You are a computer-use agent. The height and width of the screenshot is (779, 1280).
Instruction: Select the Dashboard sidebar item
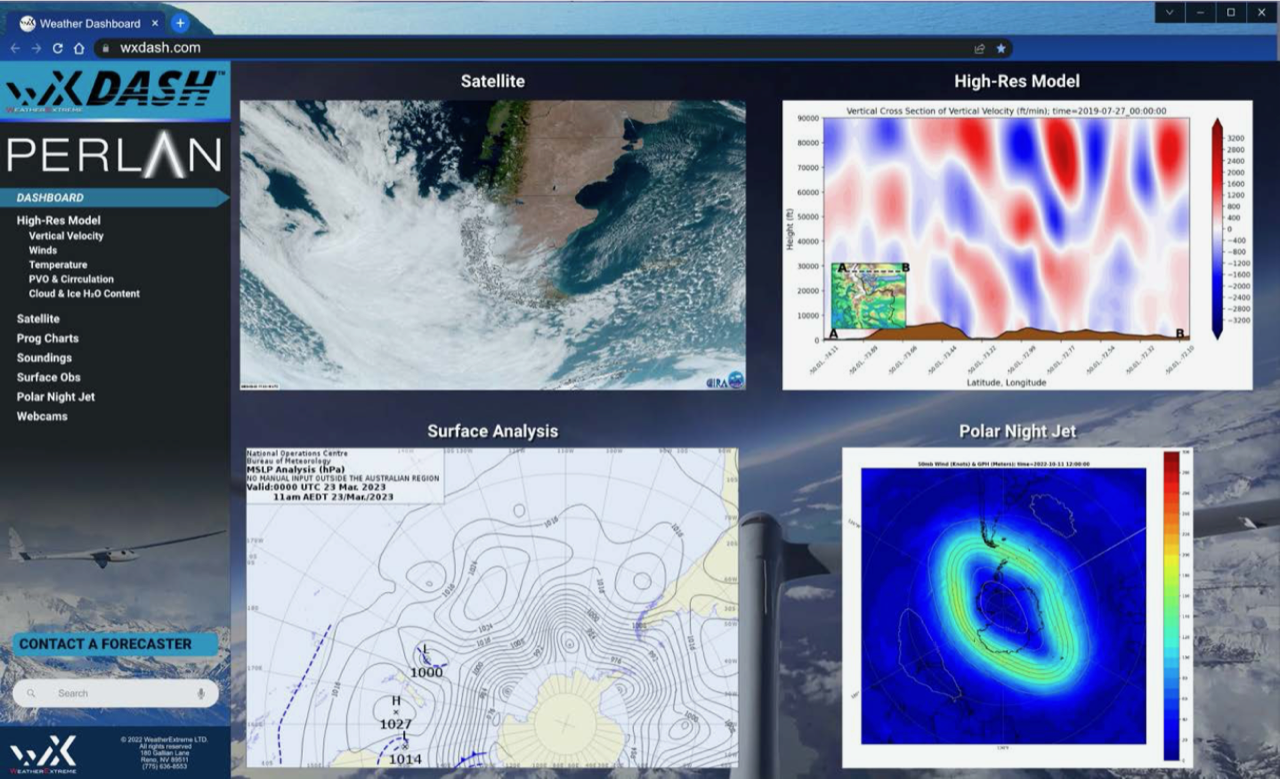pos(50,198)
